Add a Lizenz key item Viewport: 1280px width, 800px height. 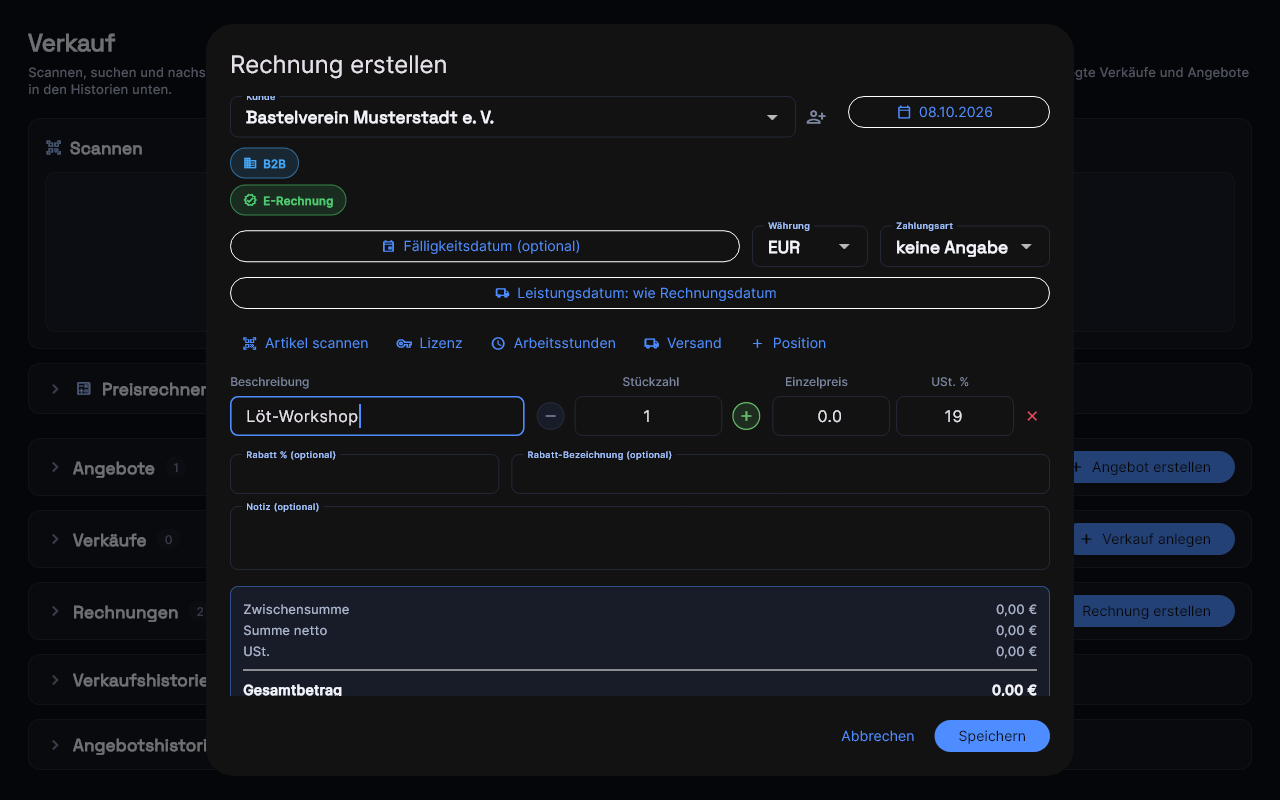pos(429,343)
